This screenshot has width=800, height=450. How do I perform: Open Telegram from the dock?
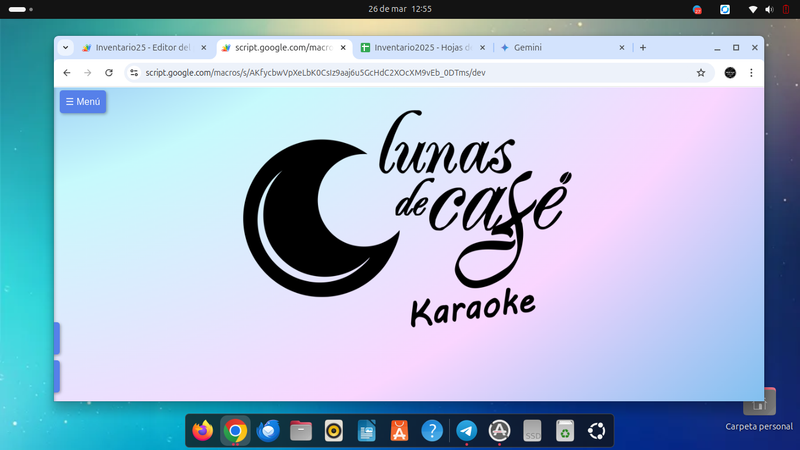point(466,431)
